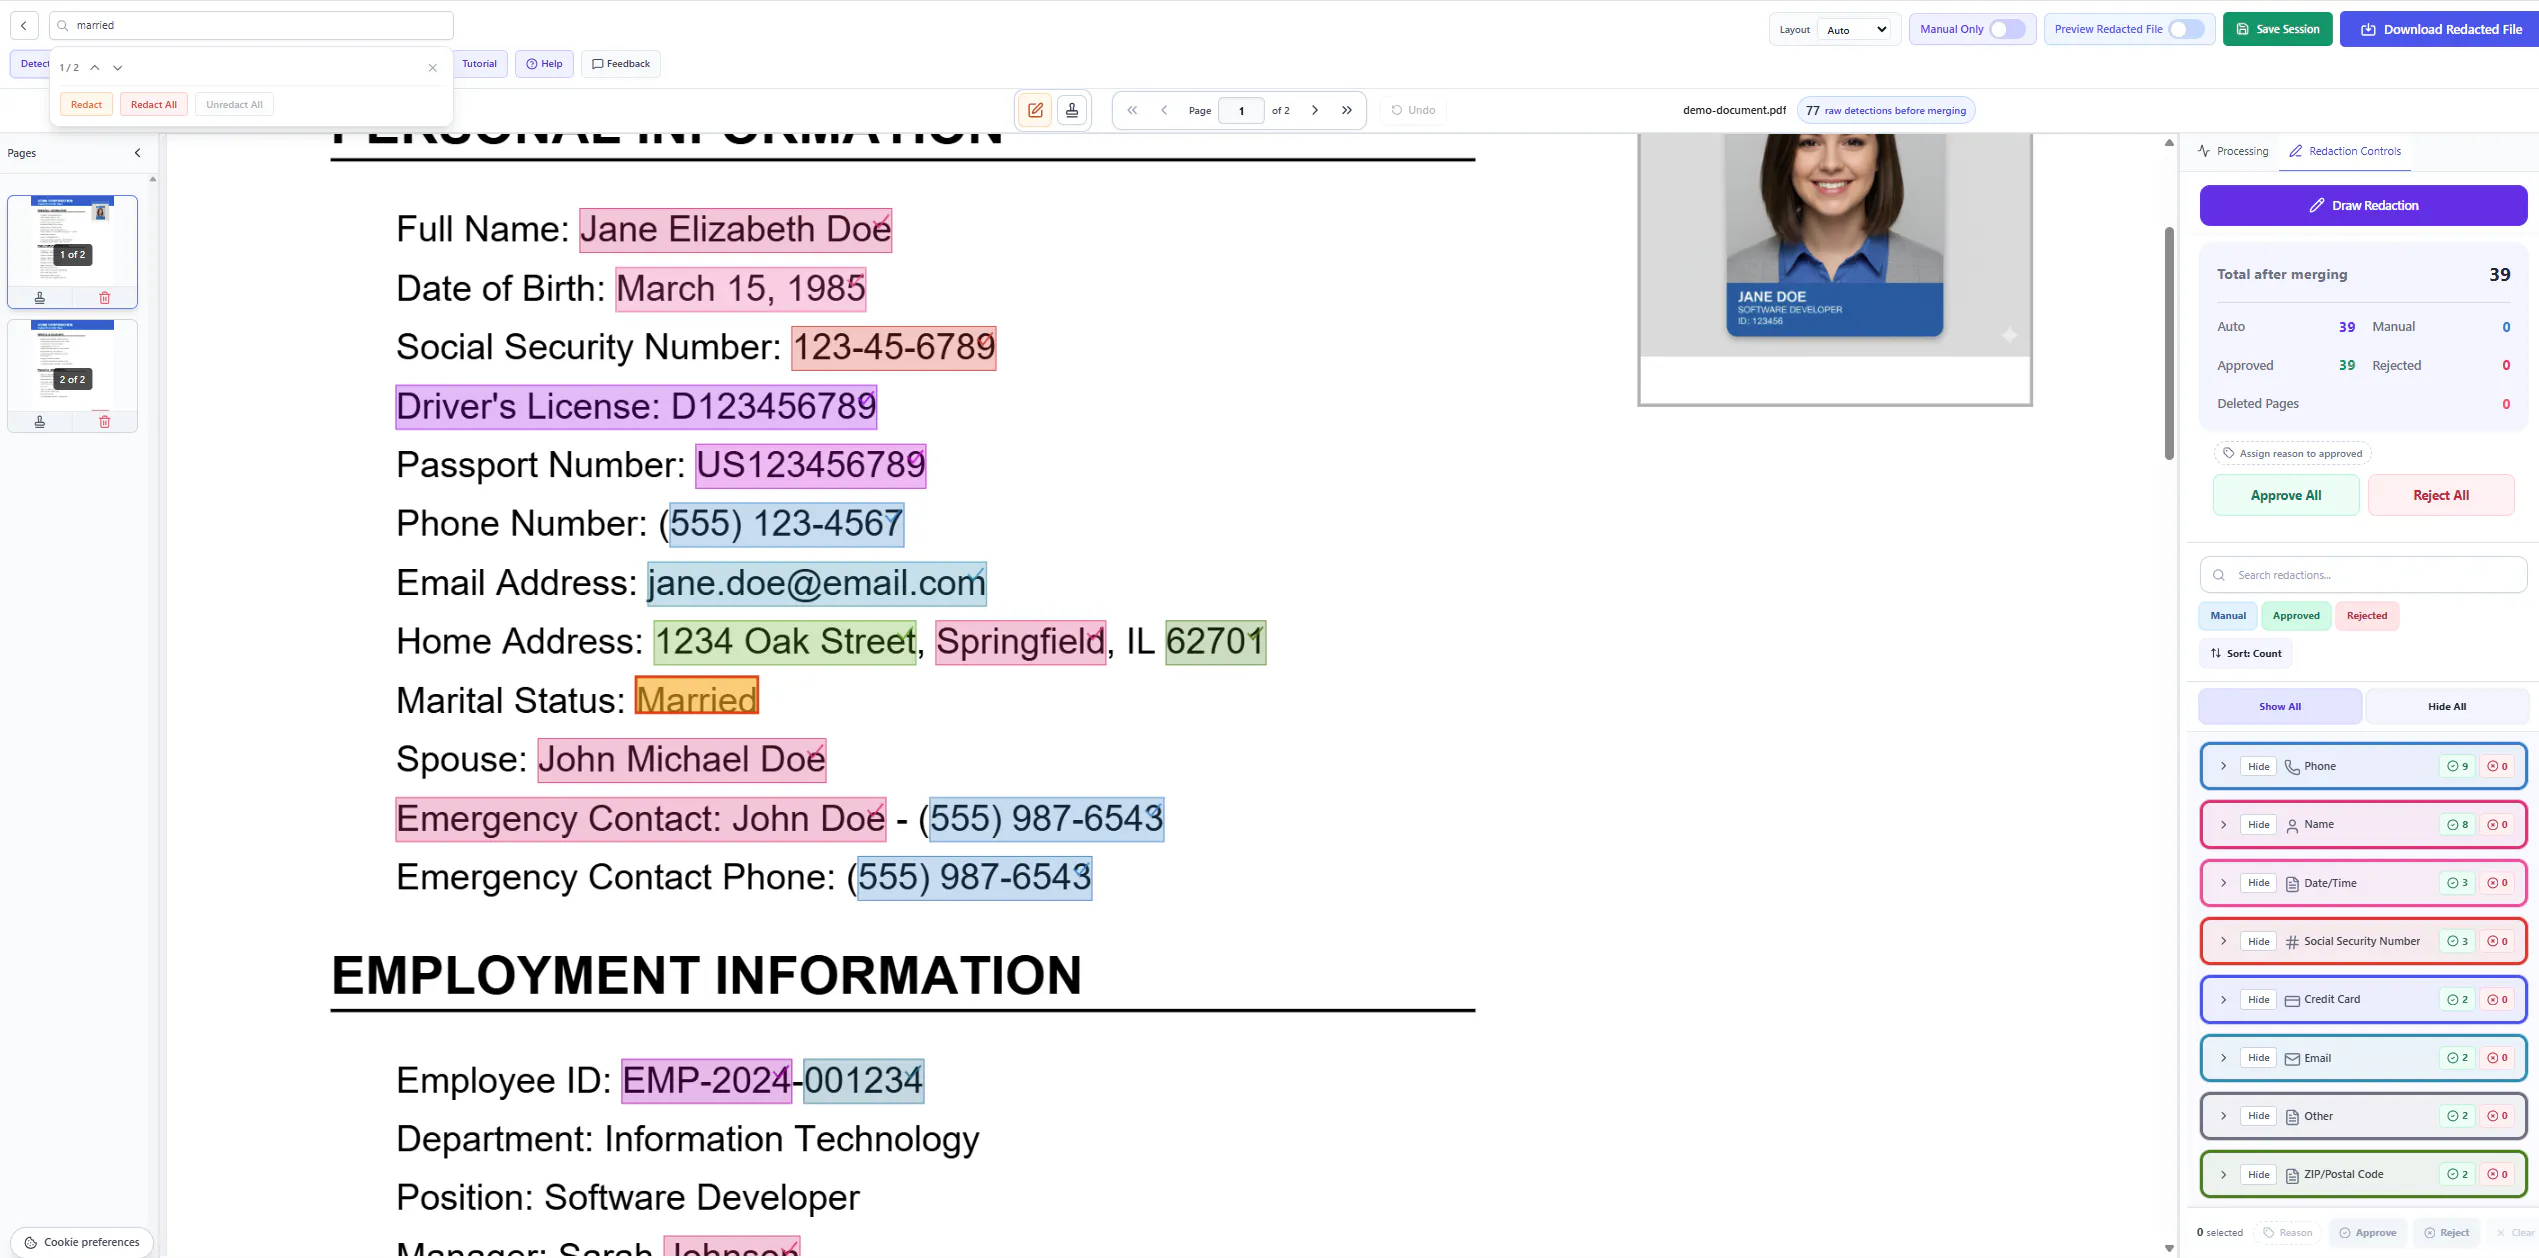Filter redactions by Approved
The width and height of the screenshot is (2539, 1258).
click(x=2296, y=616)
